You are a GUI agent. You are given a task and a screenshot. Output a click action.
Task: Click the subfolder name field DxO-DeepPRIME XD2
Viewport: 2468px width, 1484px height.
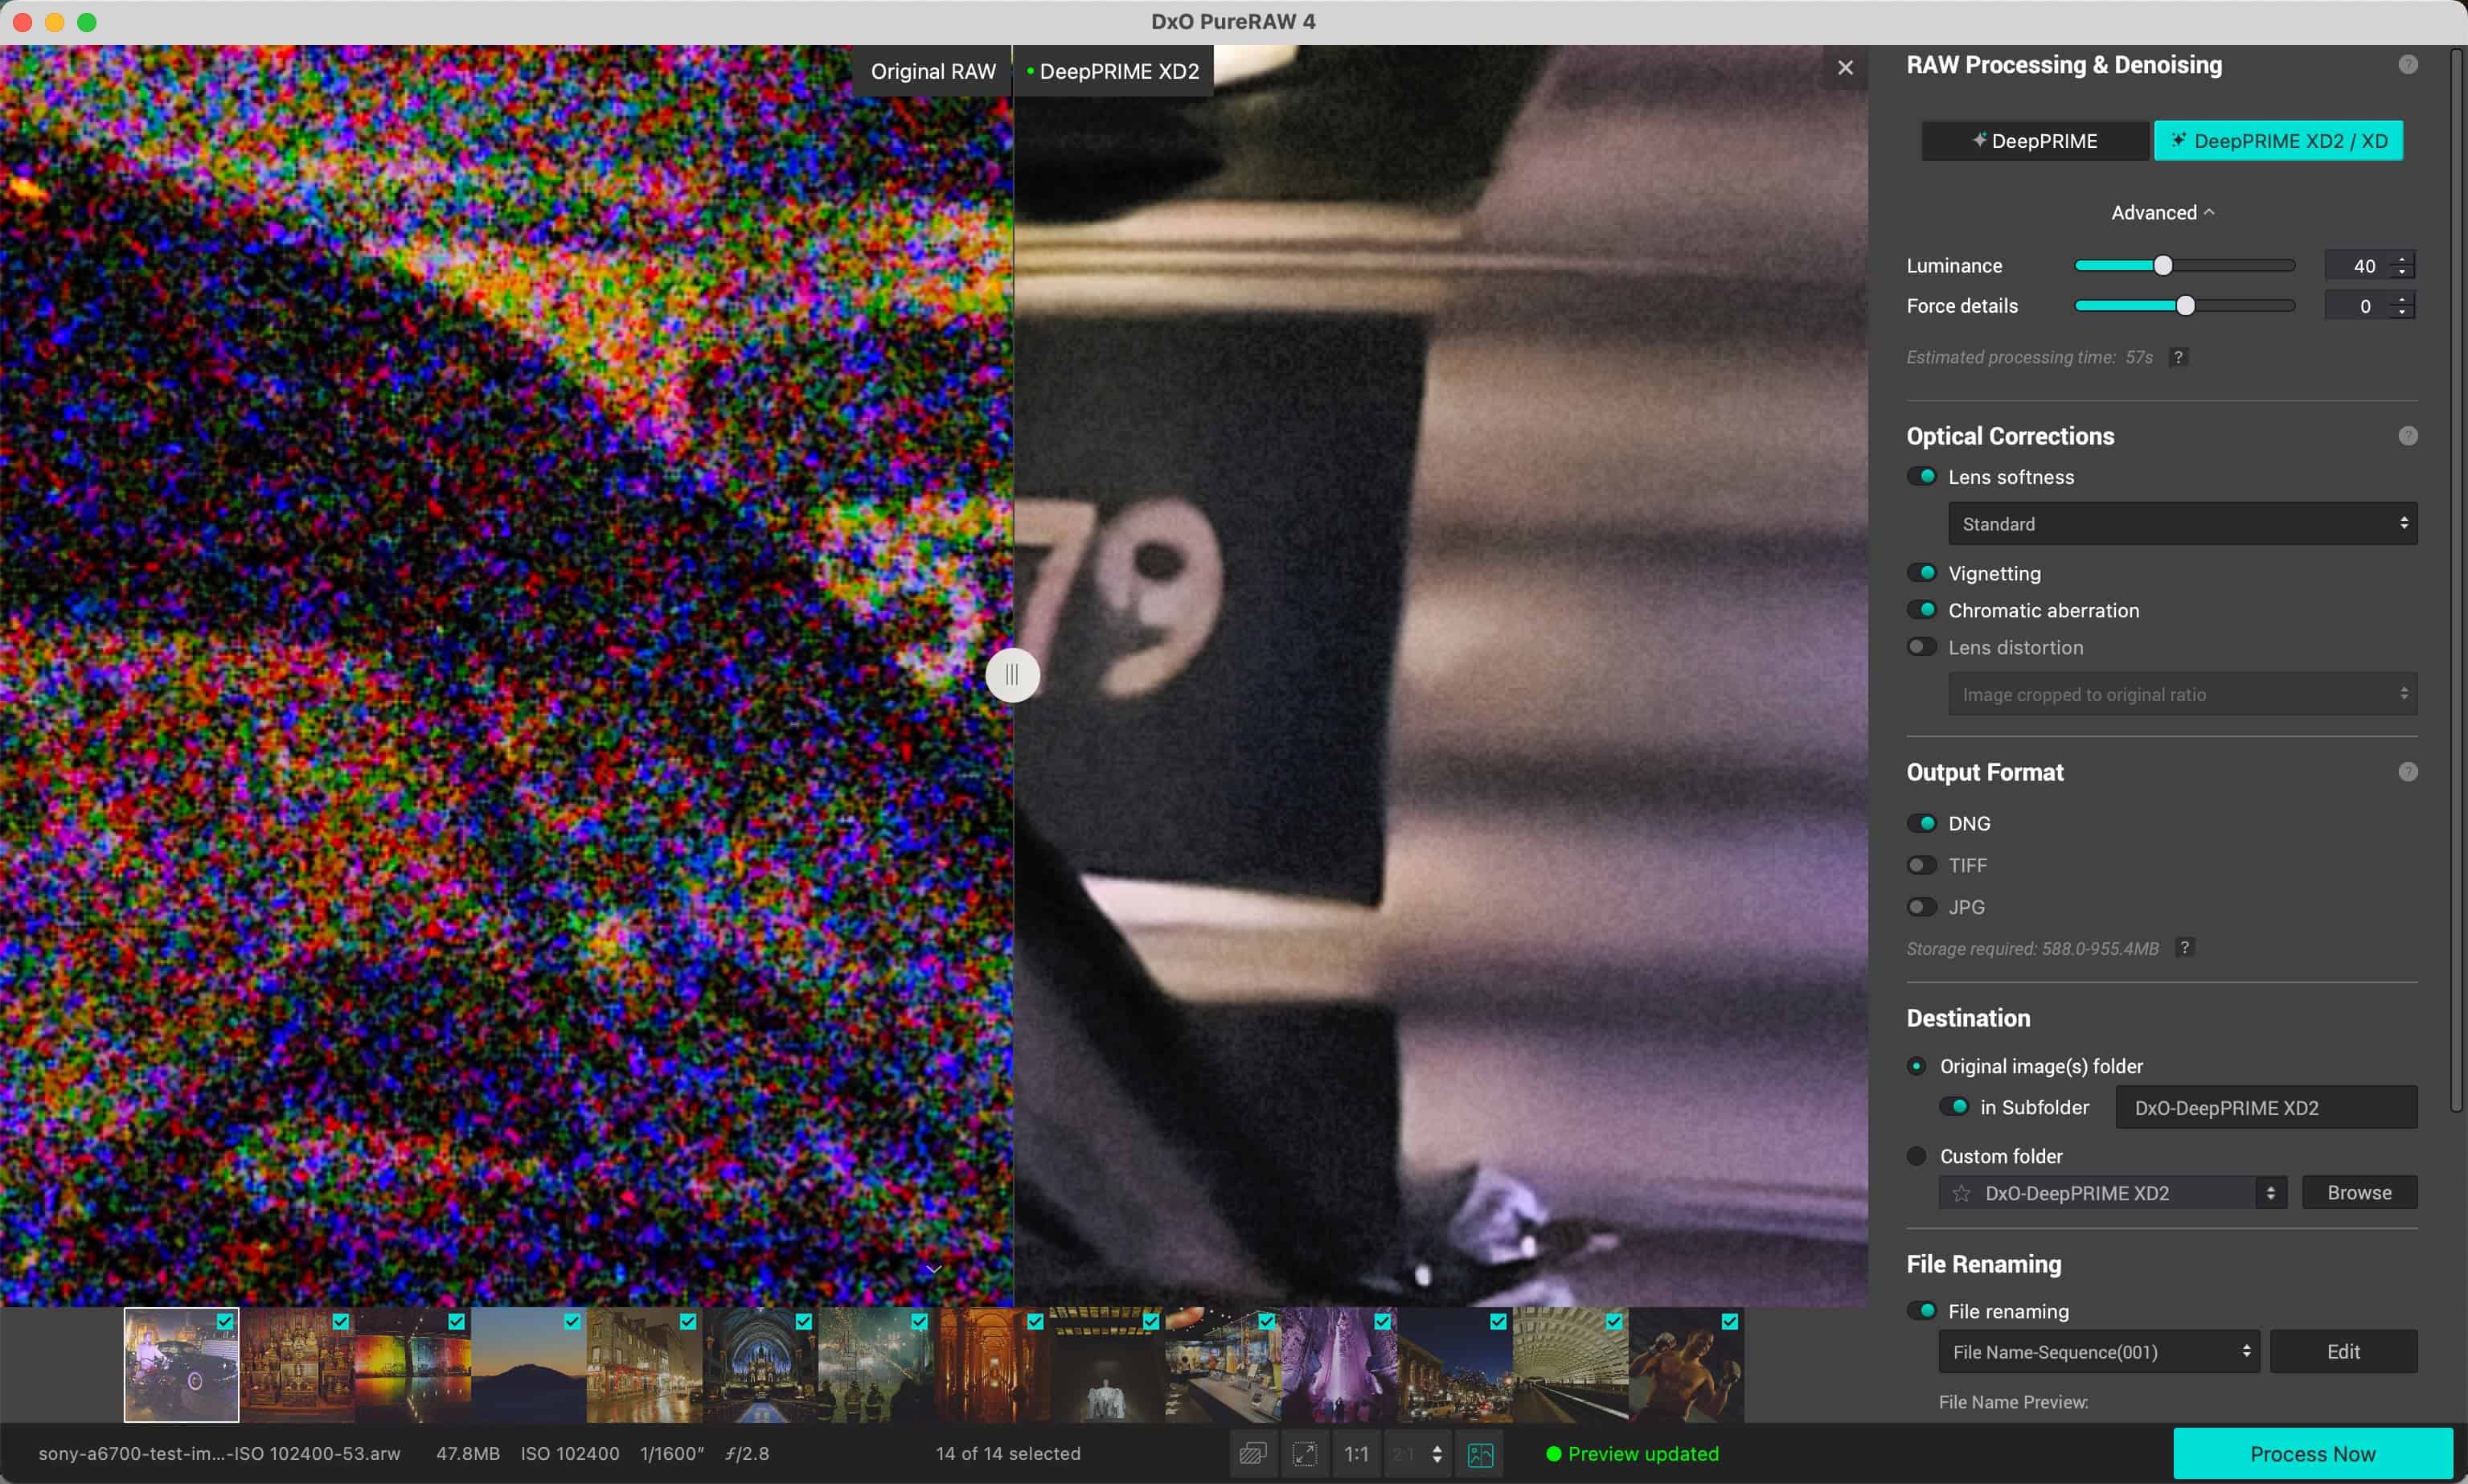(x=2266, y=1107)
